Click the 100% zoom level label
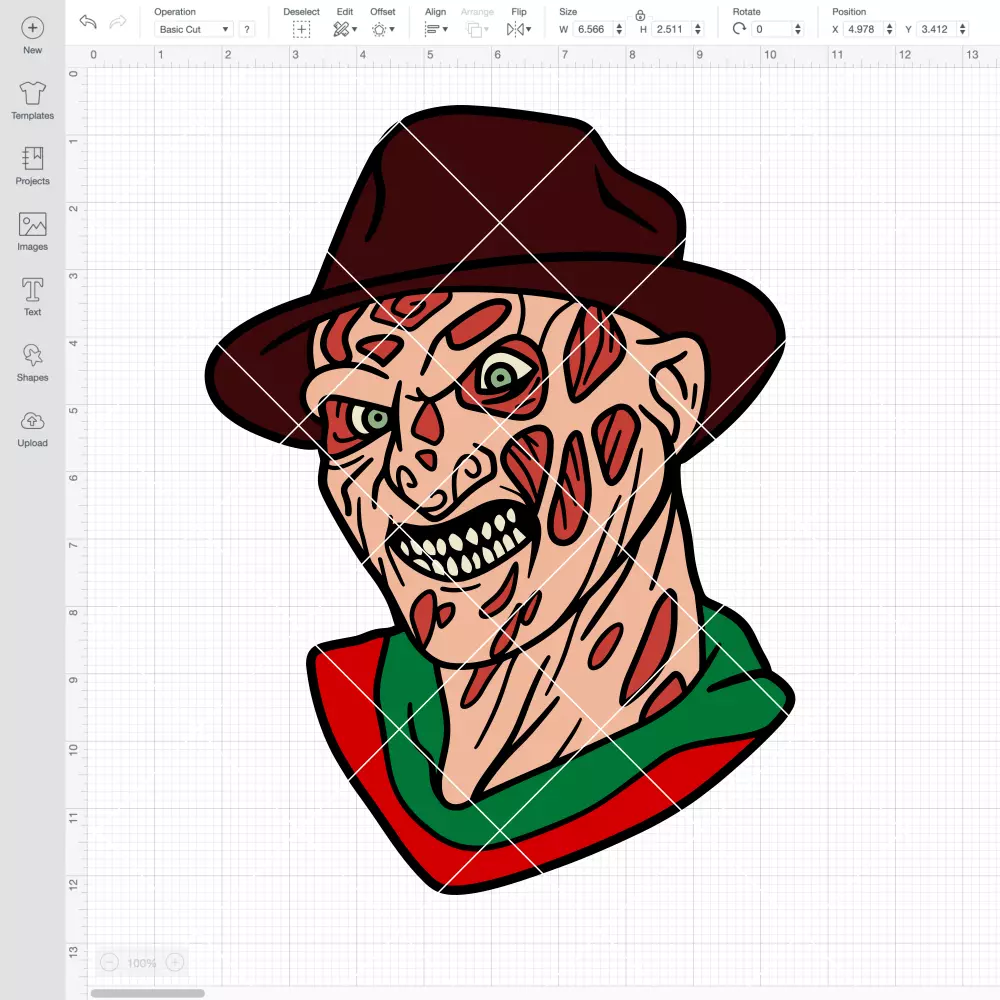 (142, 963)
